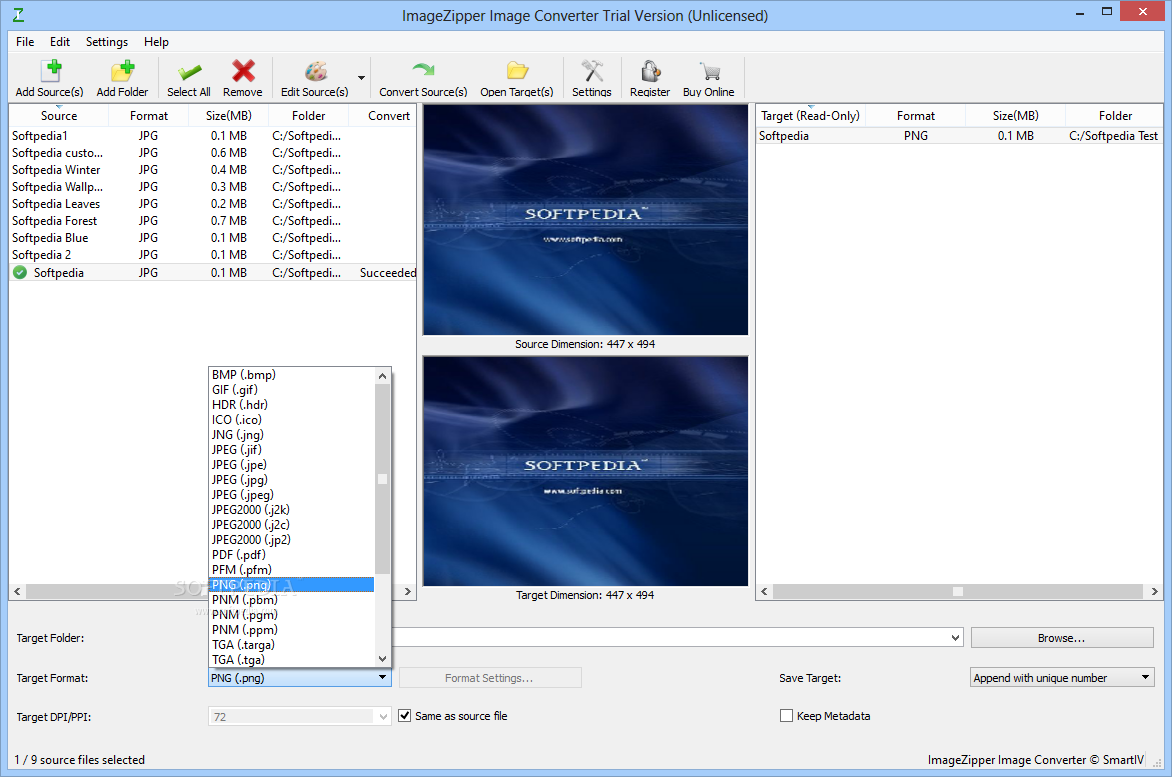Select the Softpedia Leaves source row
Viewport: 1172px width, 777px height.
tap(212, 204)
